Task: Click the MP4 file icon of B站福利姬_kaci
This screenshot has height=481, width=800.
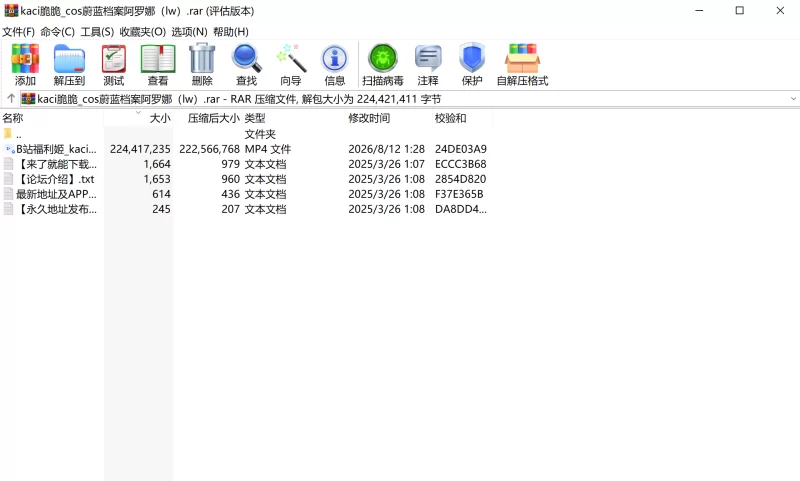Action: coord(9,149)
